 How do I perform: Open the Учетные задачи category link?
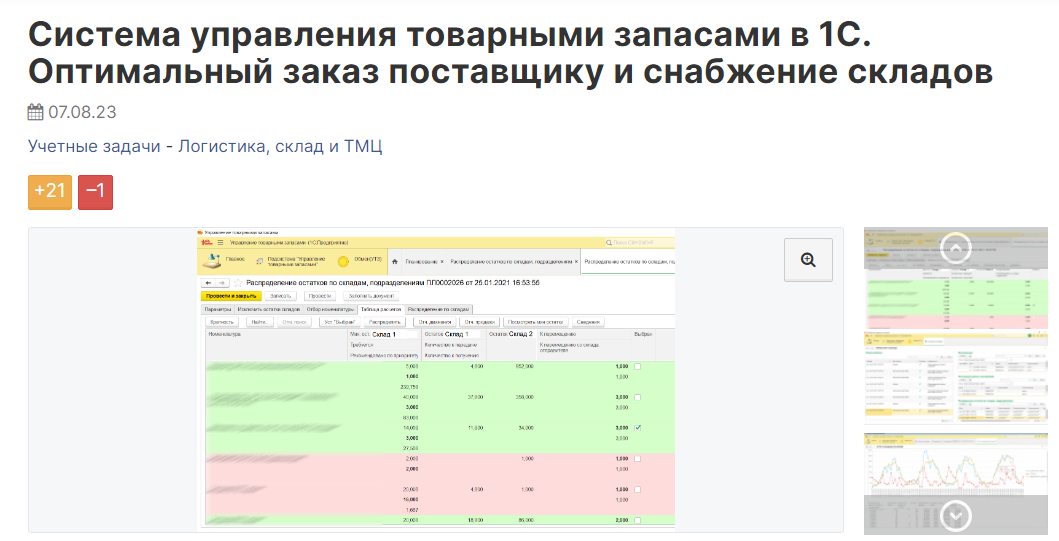[94, 147]
